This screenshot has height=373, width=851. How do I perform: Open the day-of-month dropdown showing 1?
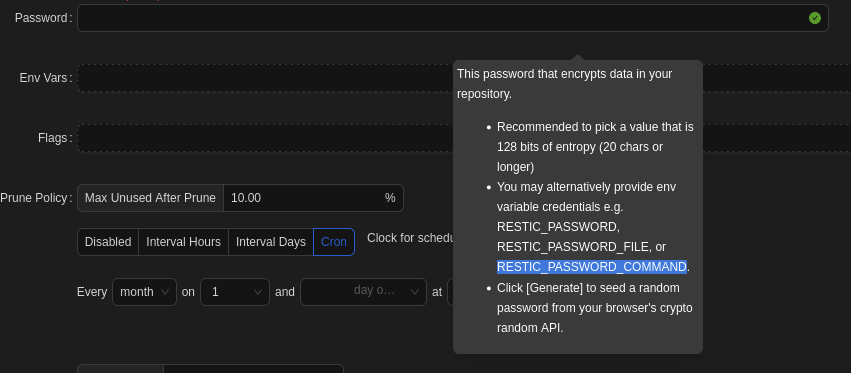(x=235, y=292)
